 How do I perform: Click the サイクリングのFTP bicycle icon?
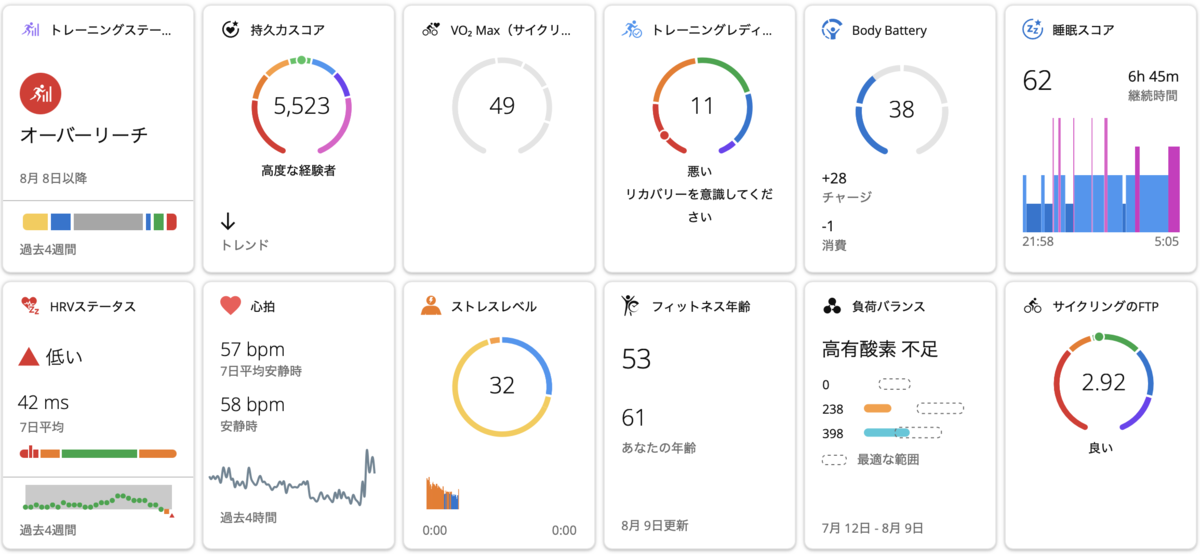(1032, 306)
